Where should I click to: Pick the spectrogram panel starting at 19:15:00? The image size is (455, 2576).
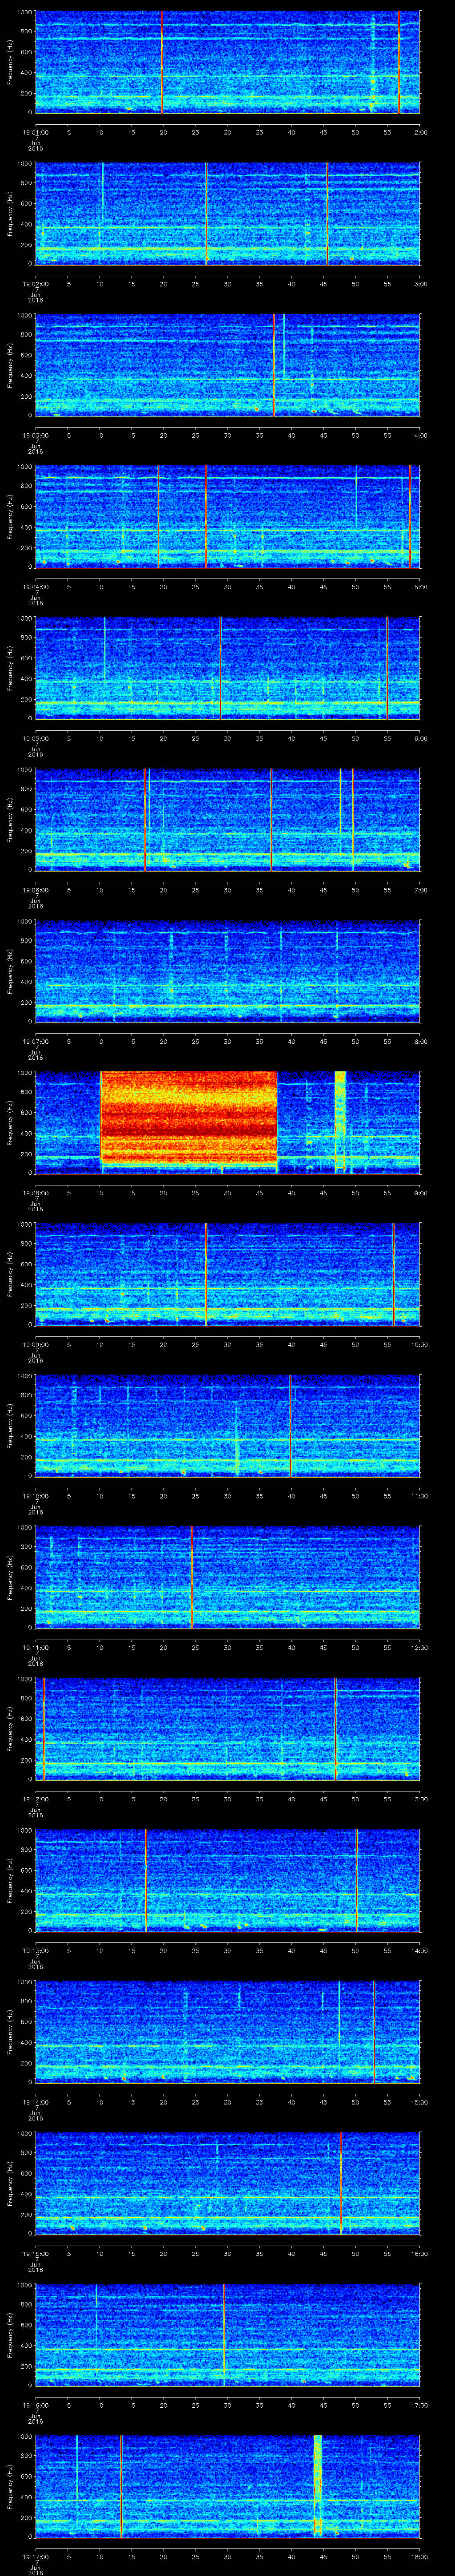[x=227, y=2183]
